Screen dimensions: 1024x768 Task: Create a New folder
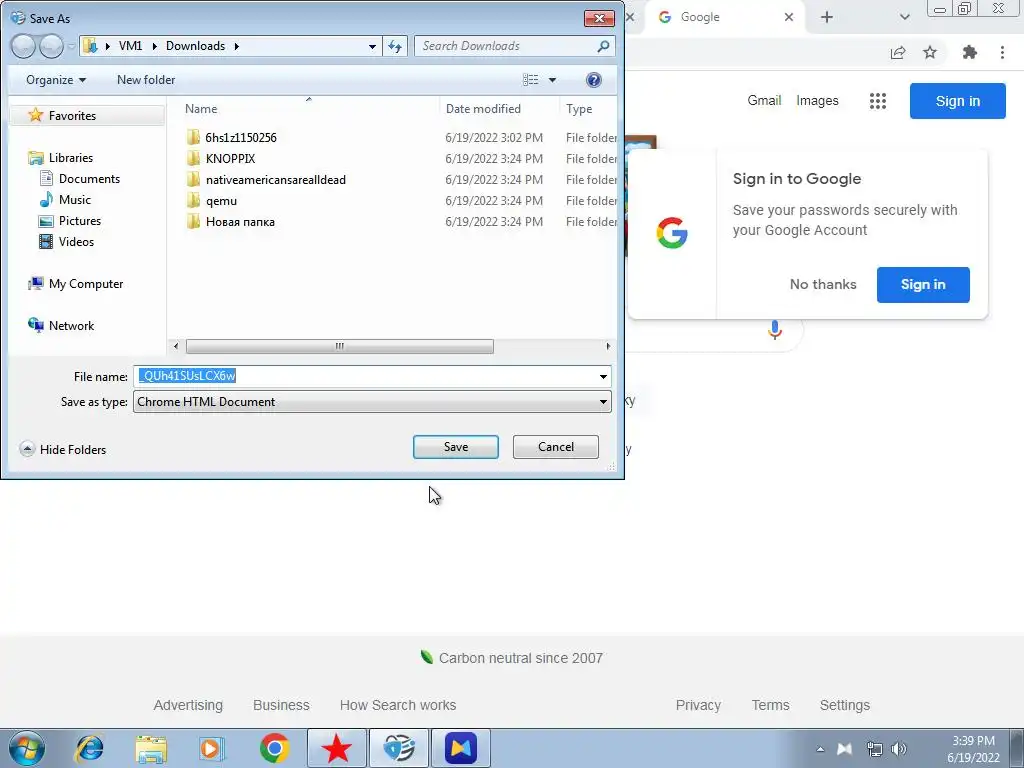point(146,80)
